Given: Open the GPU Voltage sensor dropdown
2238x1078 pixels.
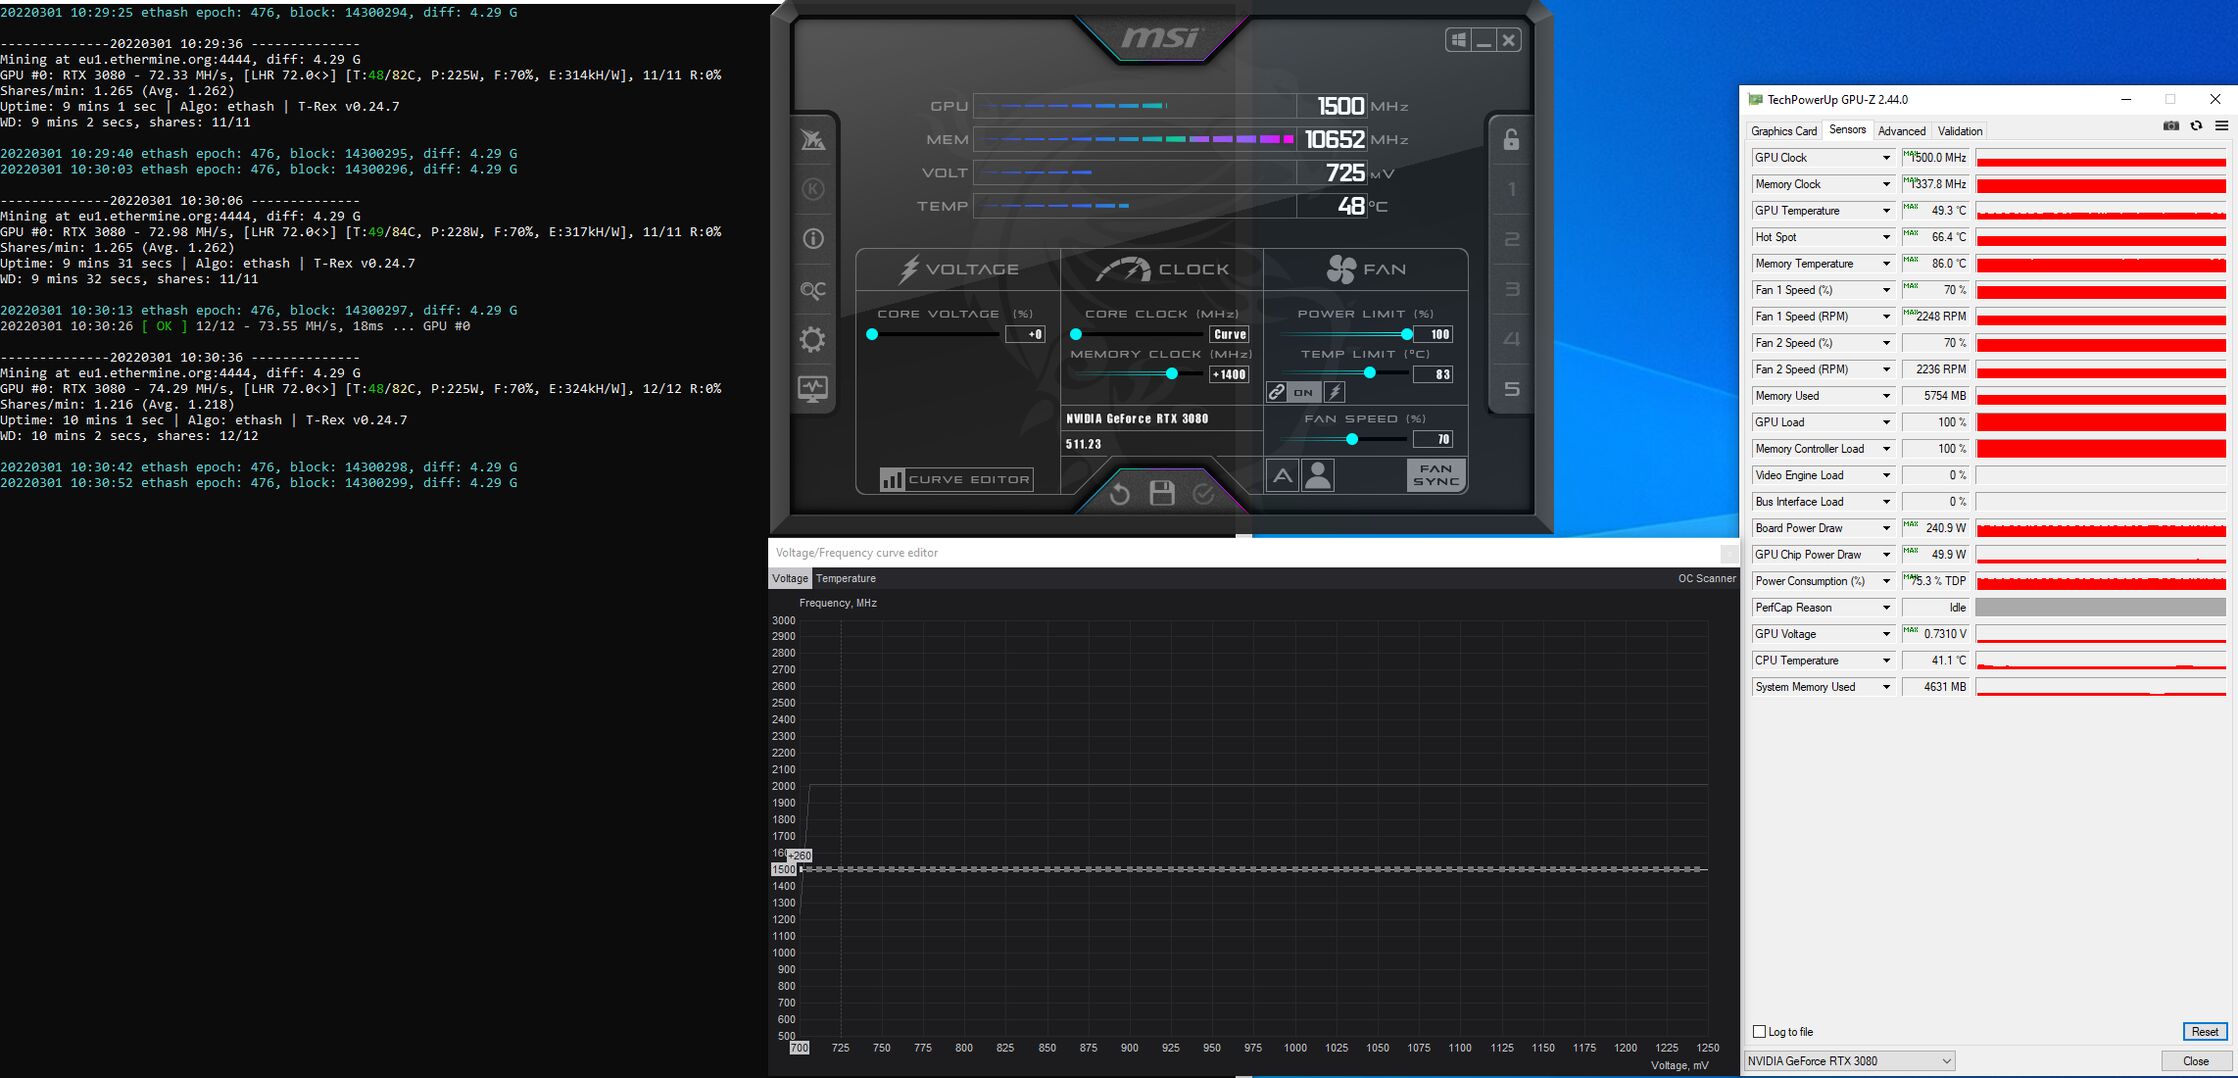Looking at the screenshot, I should pyautogui.click(x=1886, y=635).
